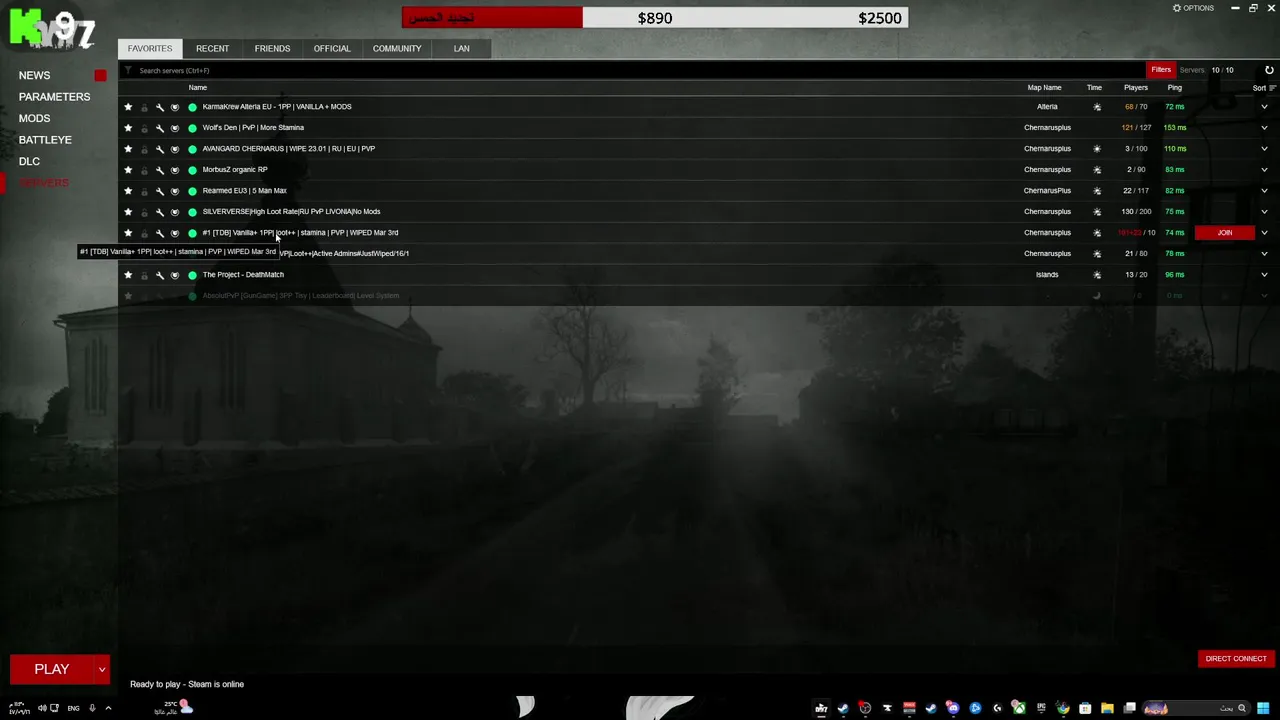Image resolution: width=1280 pixels, height=720 pixels.
Task: Expand Rearmed EU3 row chevron
Action: tap(1264, 191)
